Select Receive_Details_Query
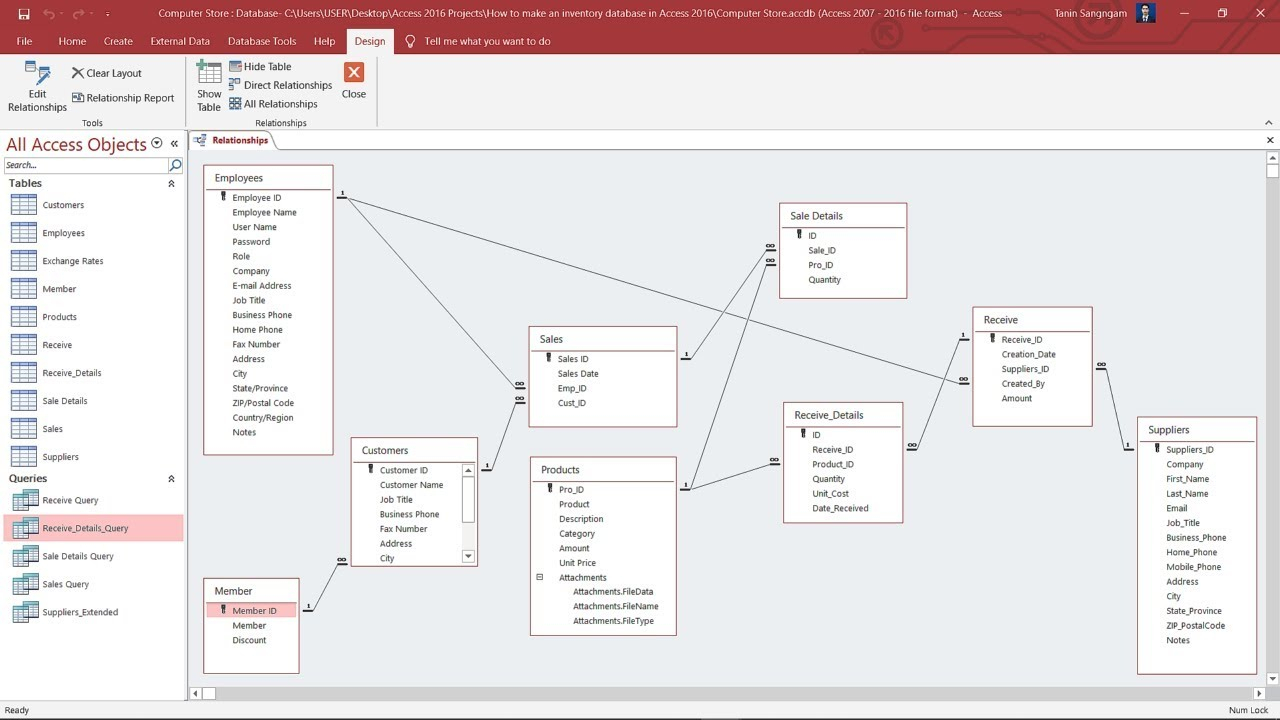This screenshot has width=1280, height=720. click(x=85, y=528)
